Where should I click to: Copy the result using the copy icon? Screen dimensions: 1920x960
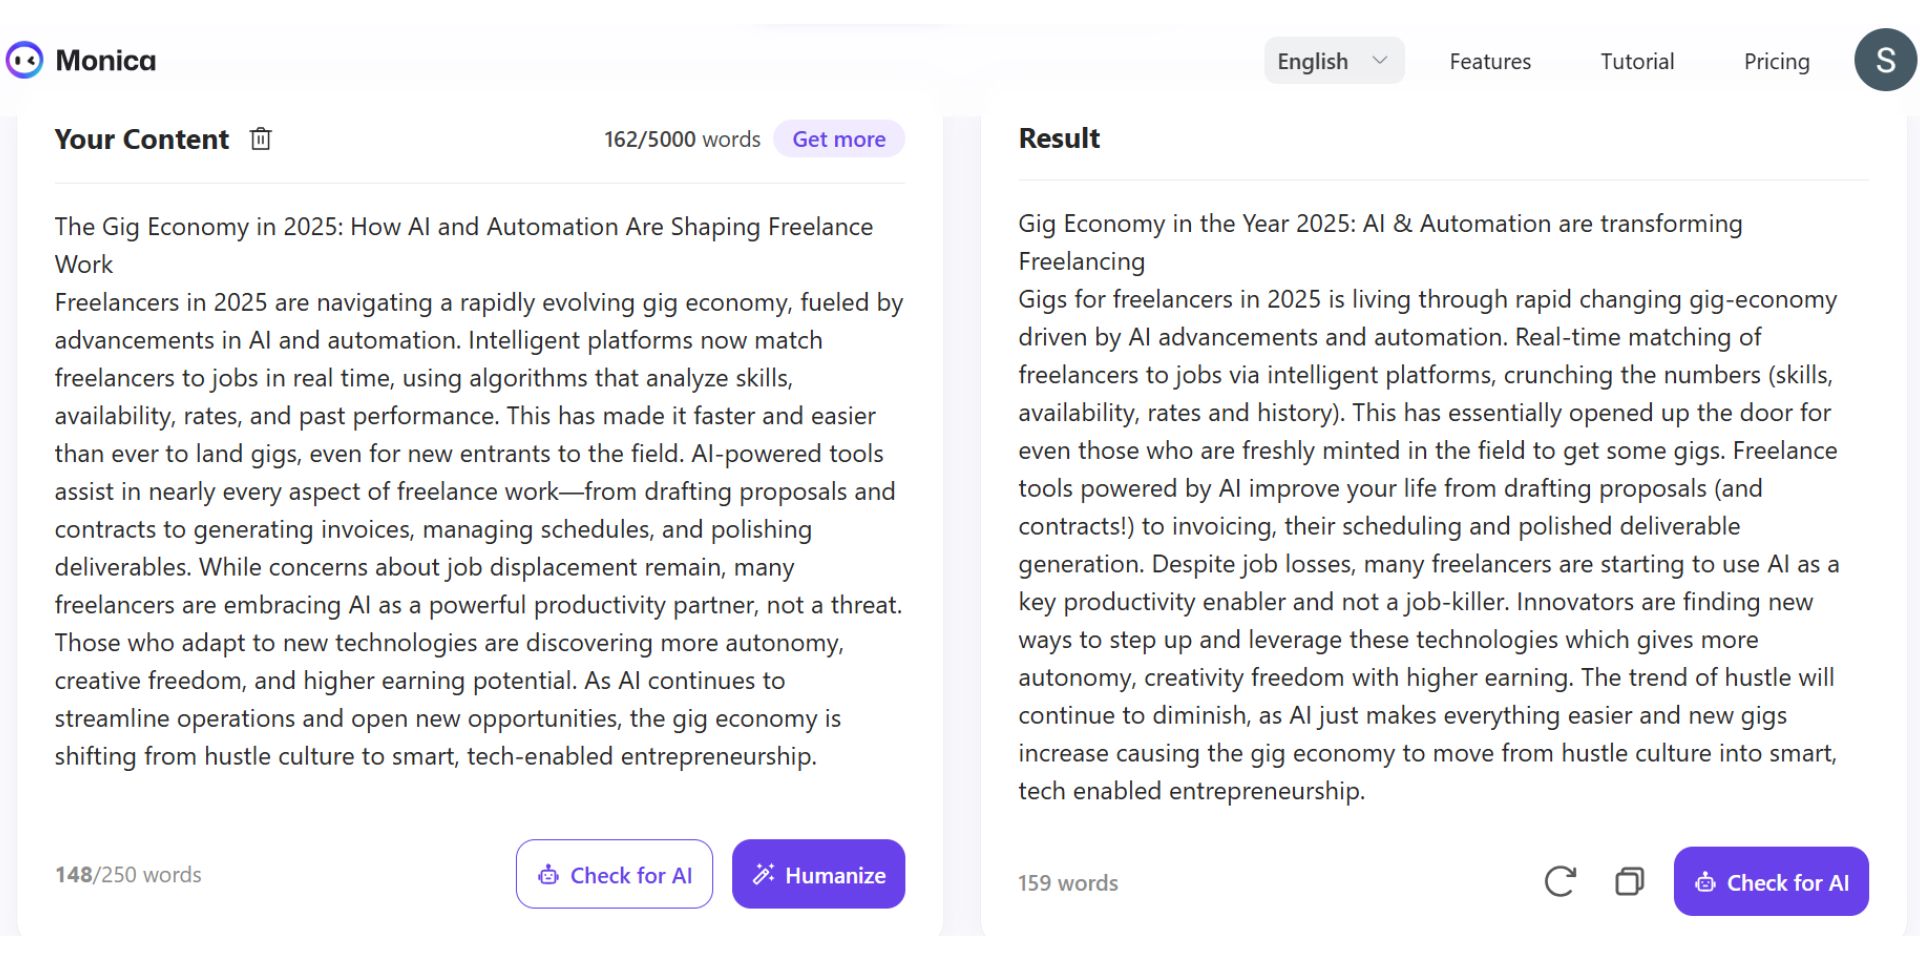tap(1629, 881)
